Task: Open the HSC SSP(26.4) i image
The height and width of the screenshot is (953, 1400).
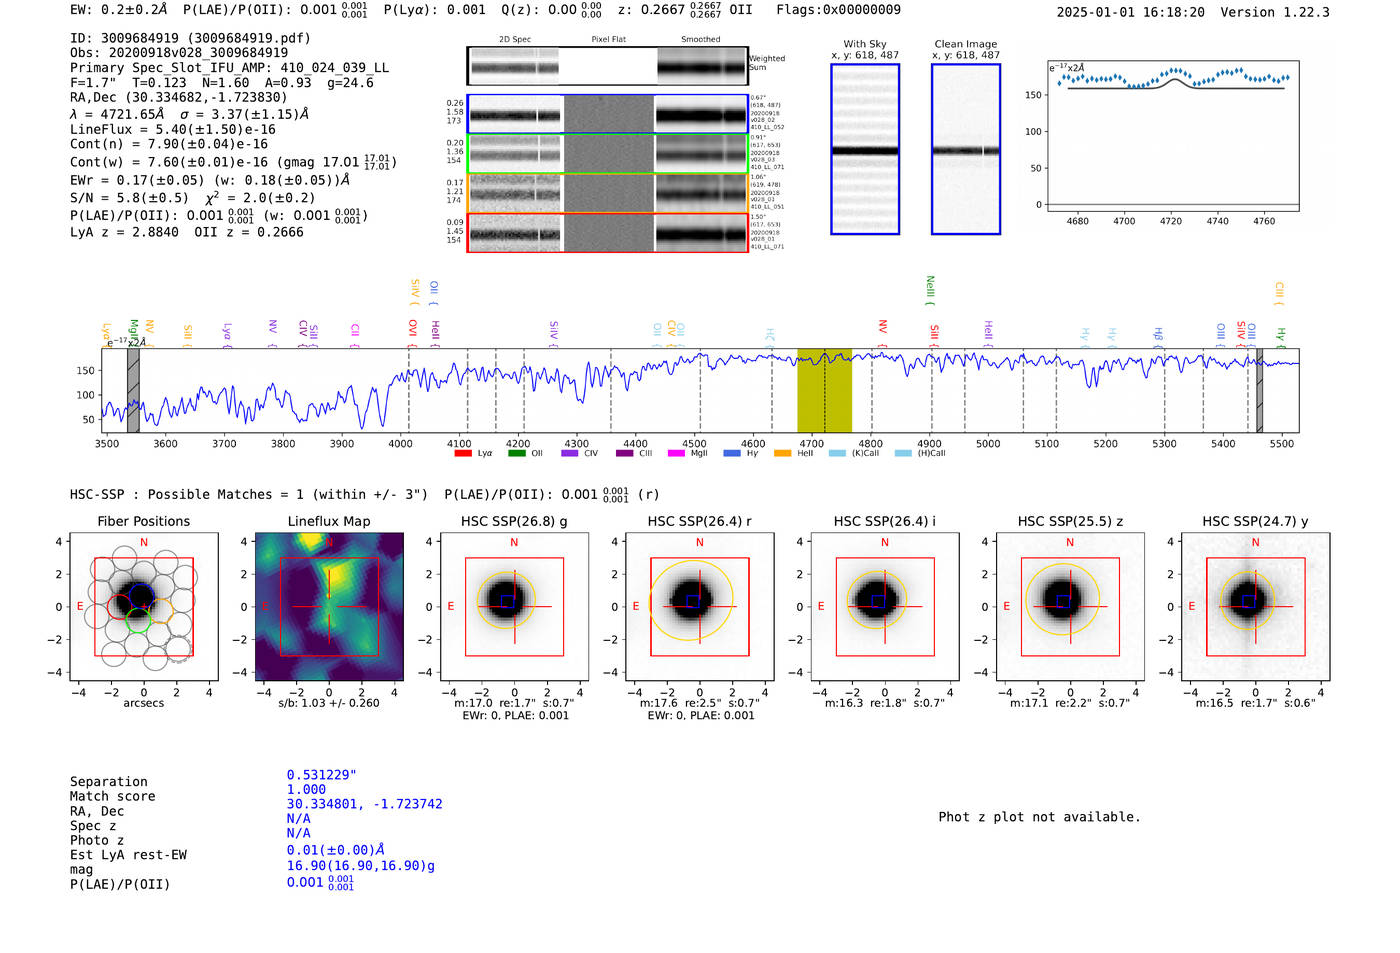Action: click(885, 606)
